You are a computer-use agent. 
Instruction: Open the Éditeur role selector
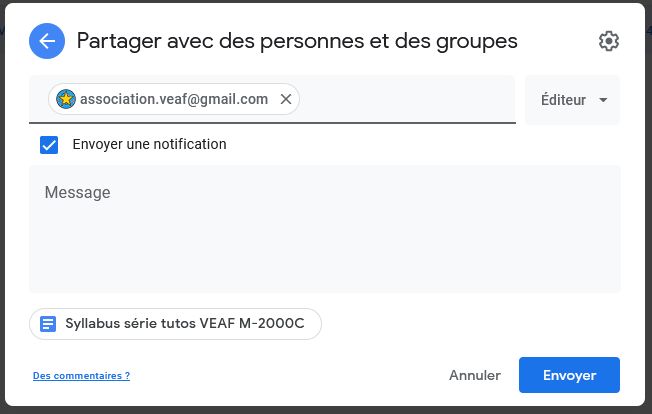pyautogui.click(x=564, y=100)
